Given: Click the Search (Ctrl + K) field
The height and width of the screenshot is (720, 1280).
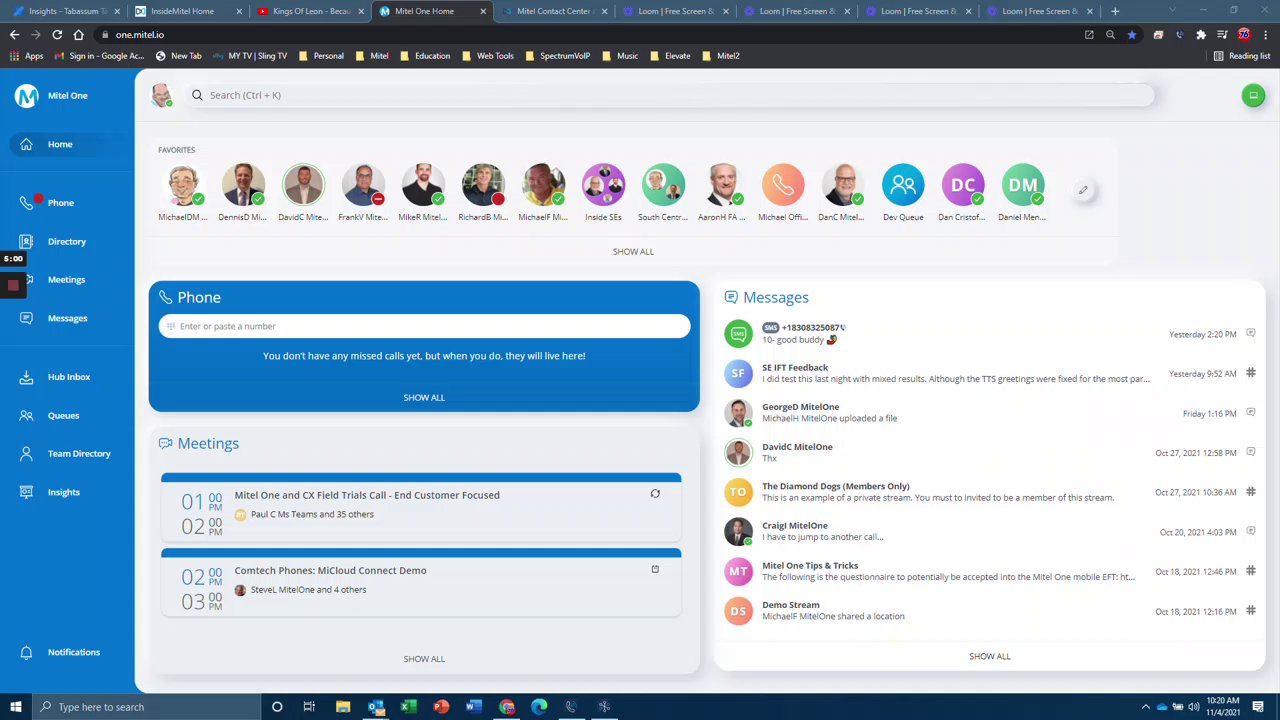Looking at the screenshot, I should [x=670, y=95].
